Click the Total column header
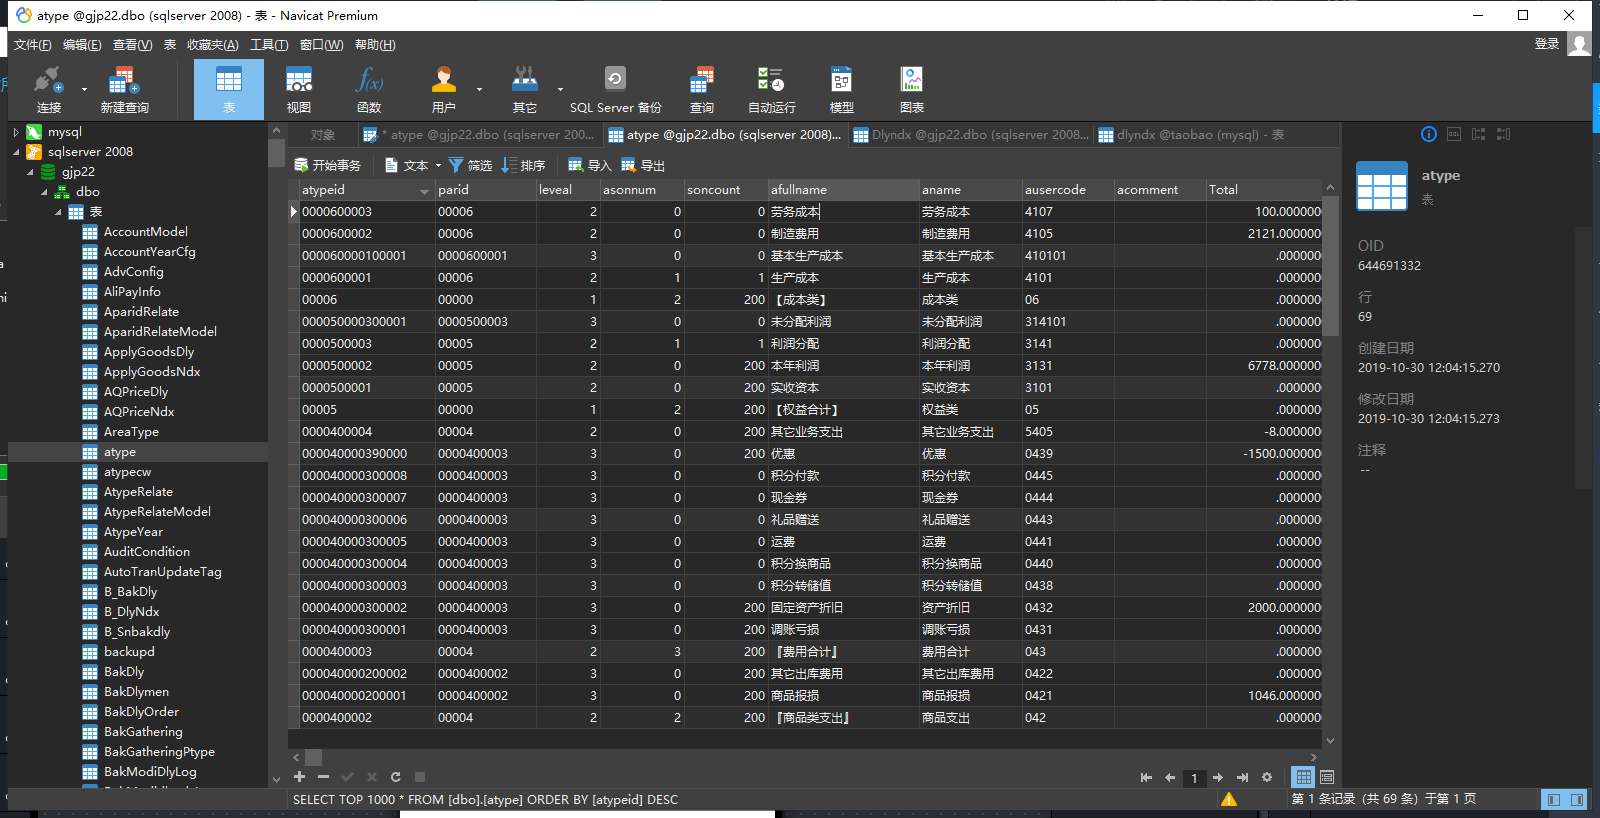The image size is (1600, 818). coord(1264,190)
